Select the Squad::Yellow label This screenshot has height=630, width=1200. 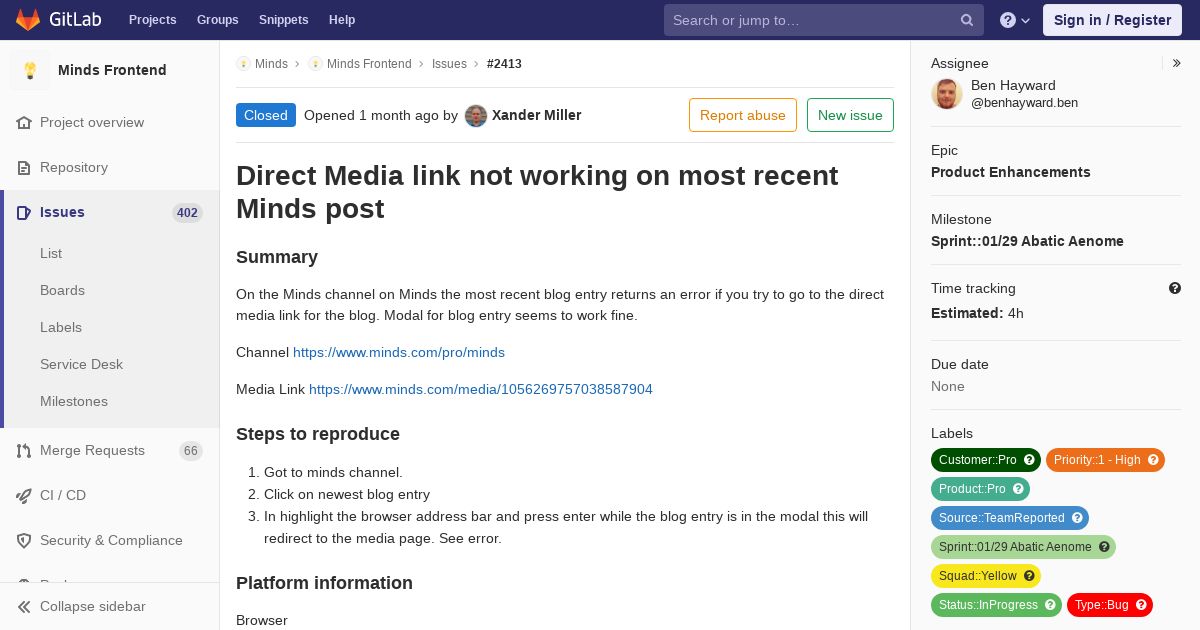tap(977, 576)
